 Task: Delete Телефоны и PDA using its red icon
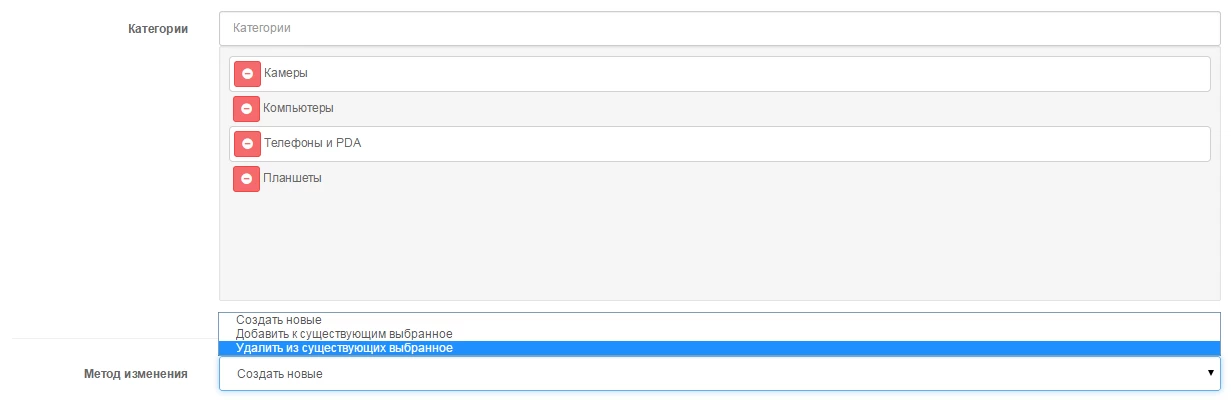[246, 143]
